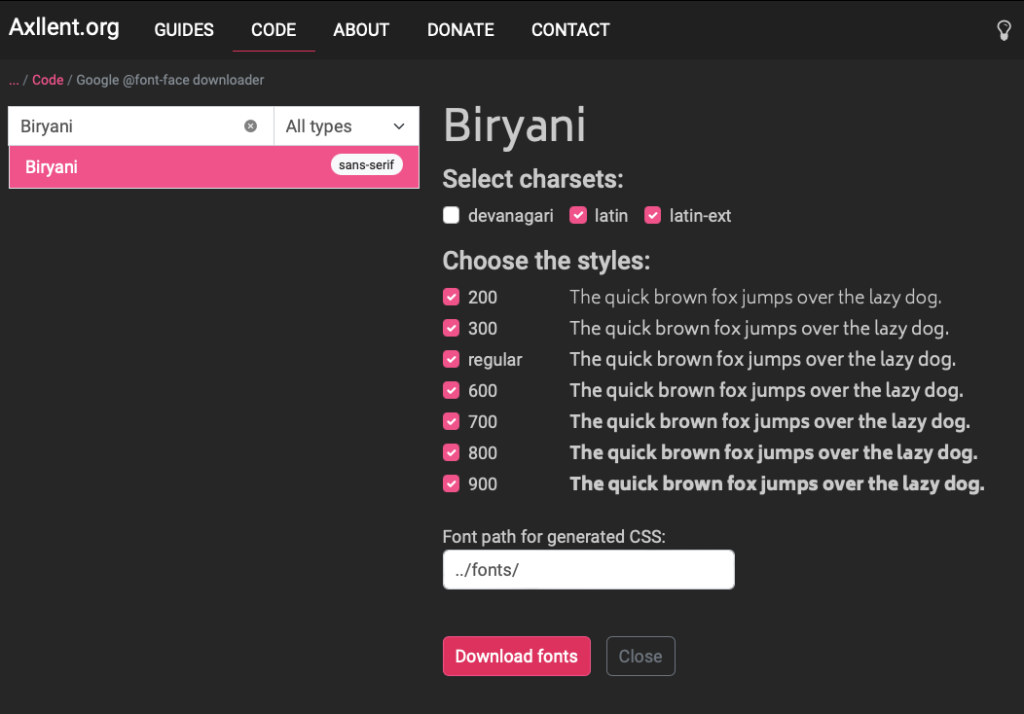Image resolution: width=1024 pixels, height=714 pixels.
Task: Uncheck the regular weight style
Action: click(451, 359)
